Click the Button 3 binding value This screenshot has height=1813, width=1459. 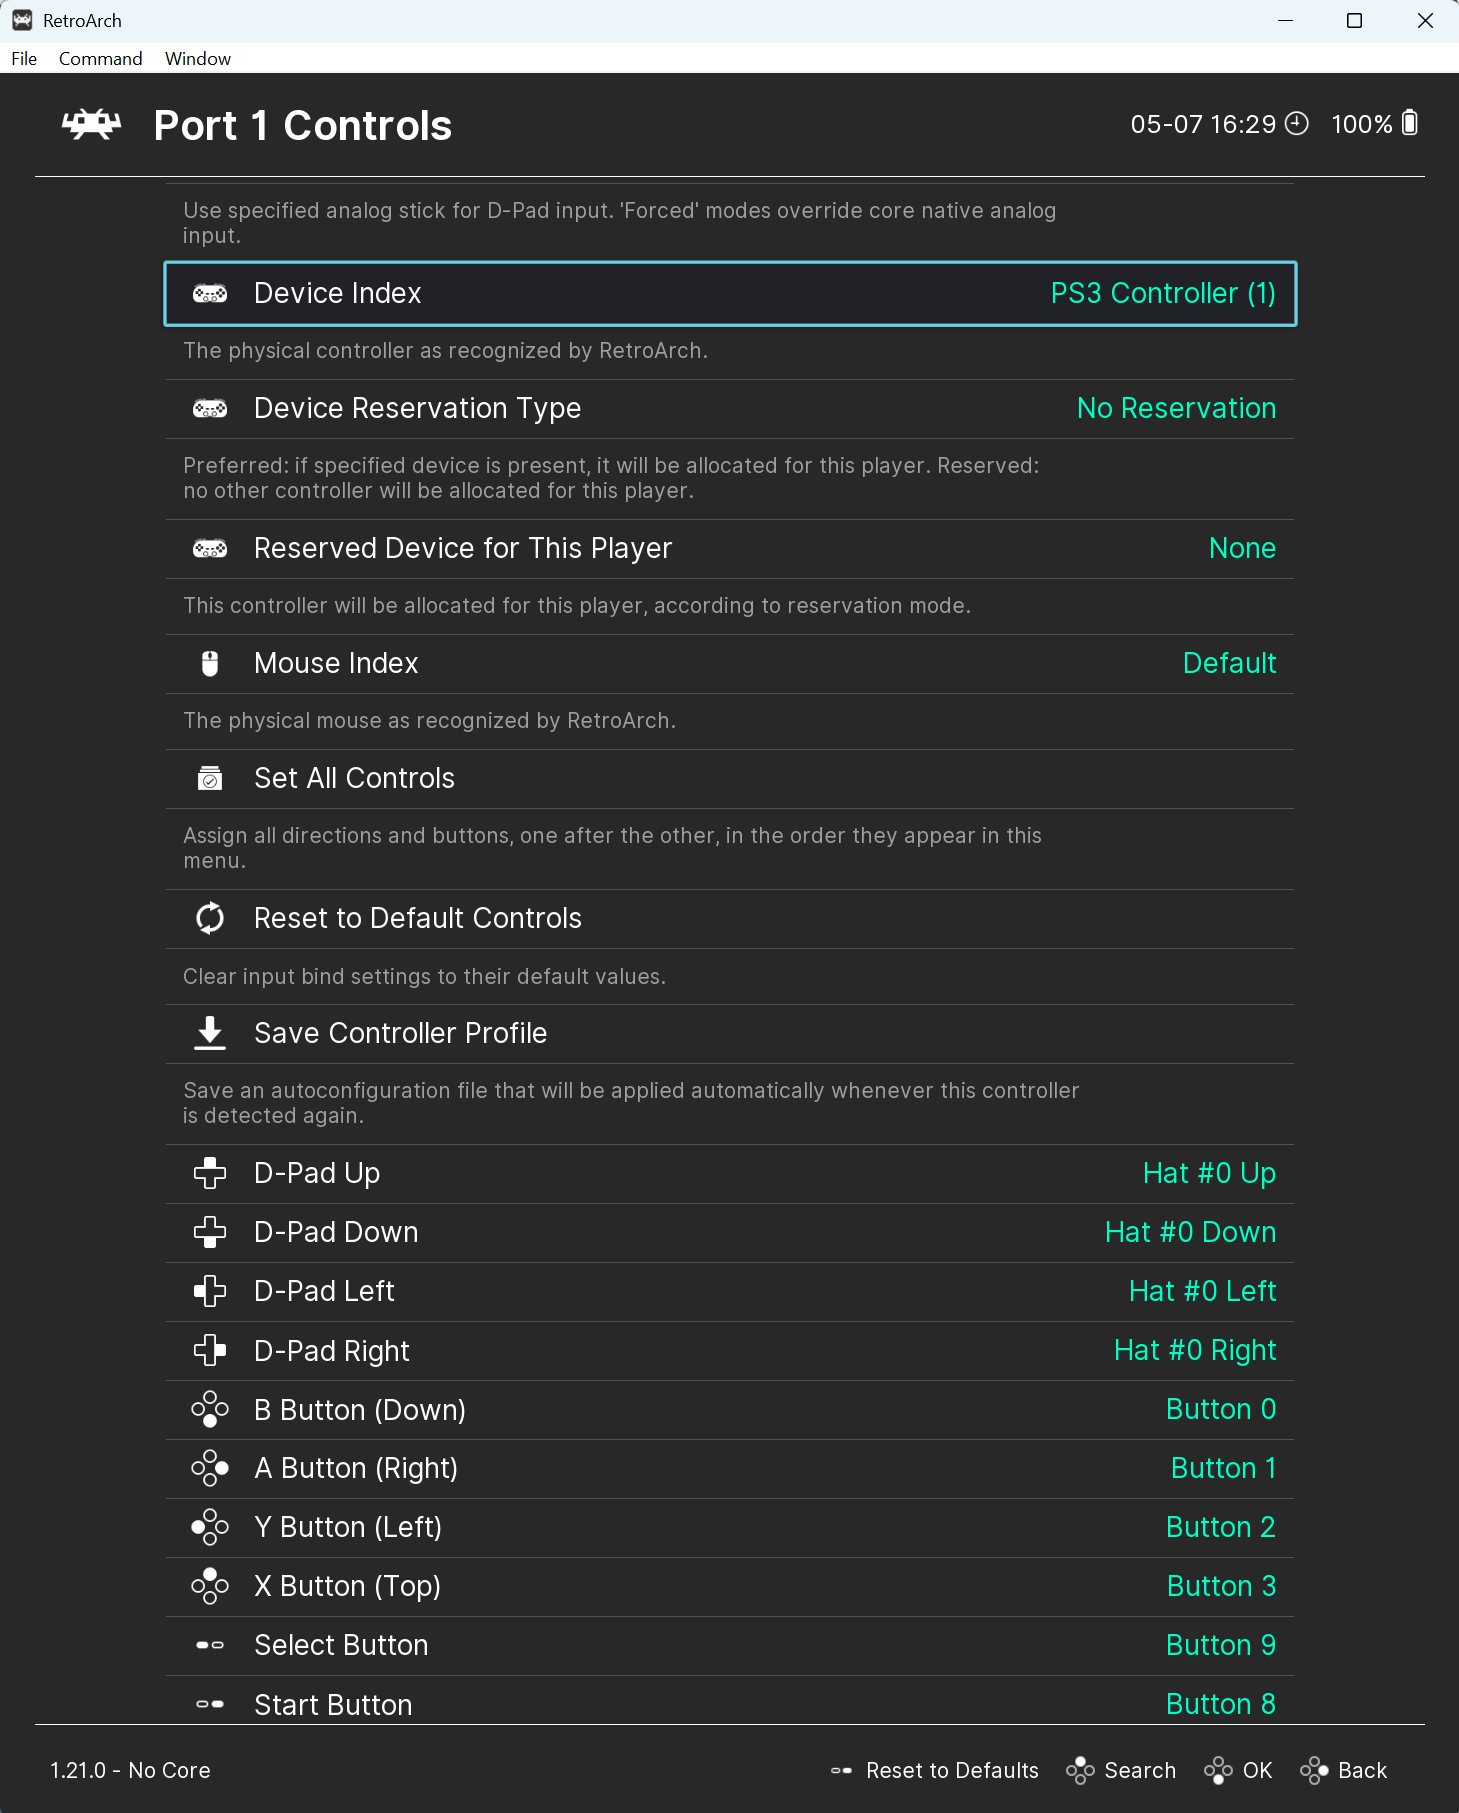tap(1221, 1586)
